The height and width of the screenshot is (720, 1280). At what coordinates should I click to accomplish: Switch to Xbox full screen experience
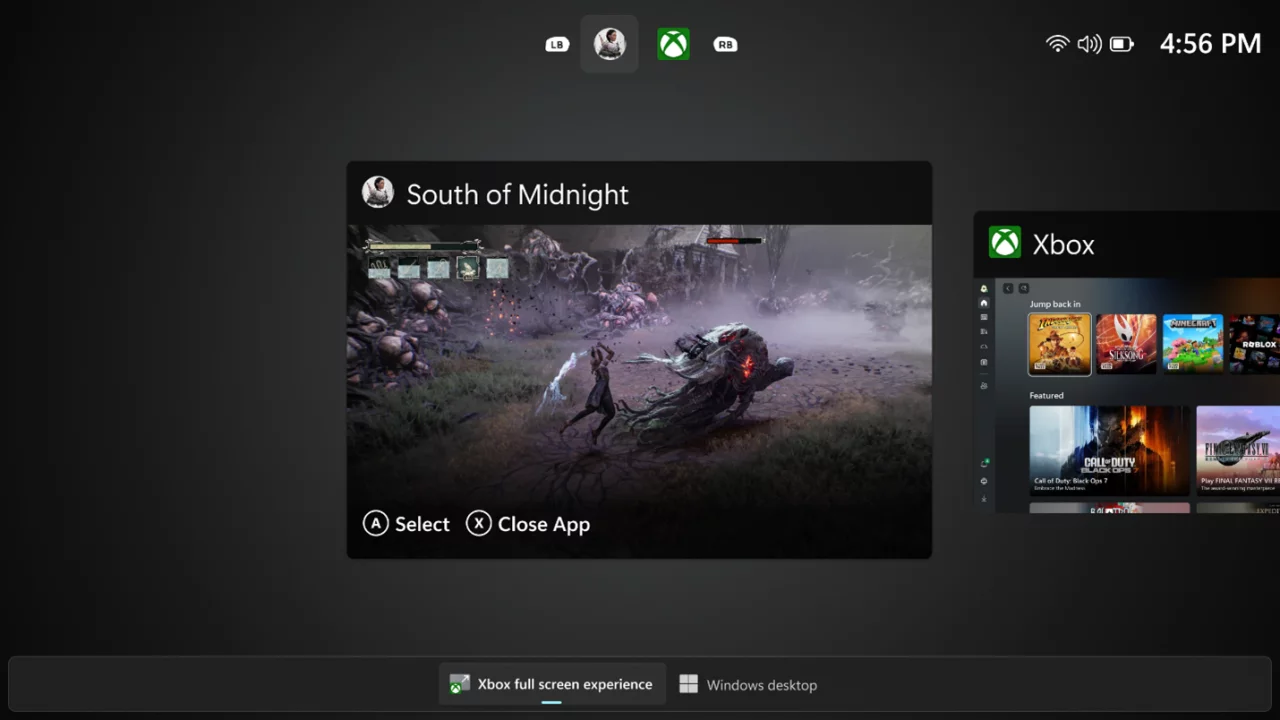[x=552, y=685]
